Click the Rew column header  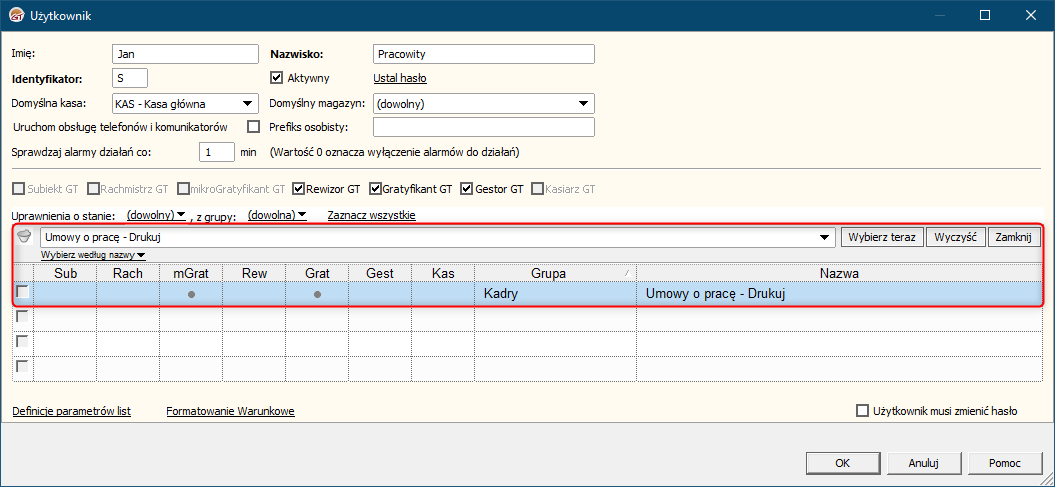254,273
